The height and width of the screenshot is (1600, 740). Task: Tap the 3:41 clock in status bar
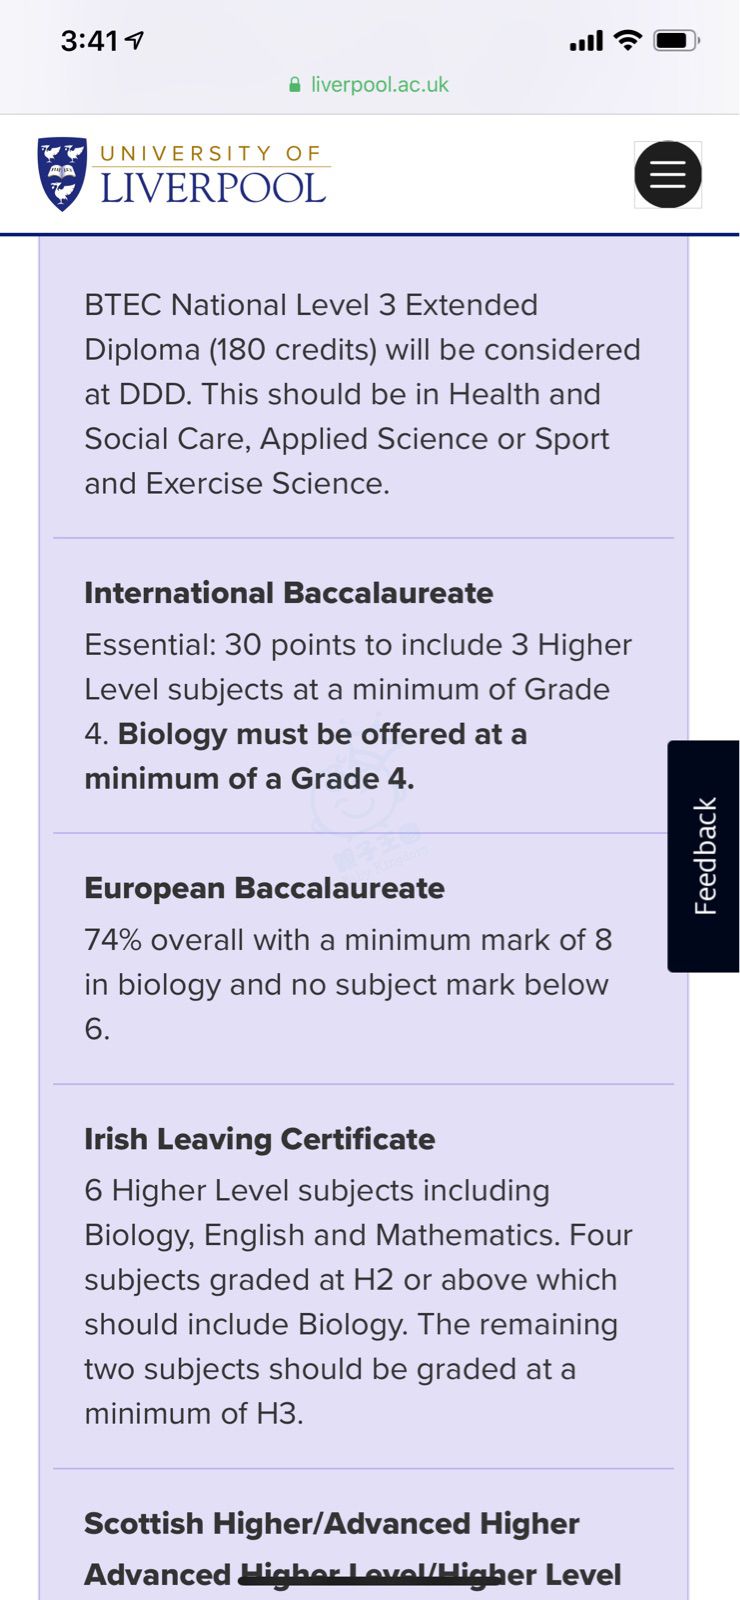click(89, 41)
